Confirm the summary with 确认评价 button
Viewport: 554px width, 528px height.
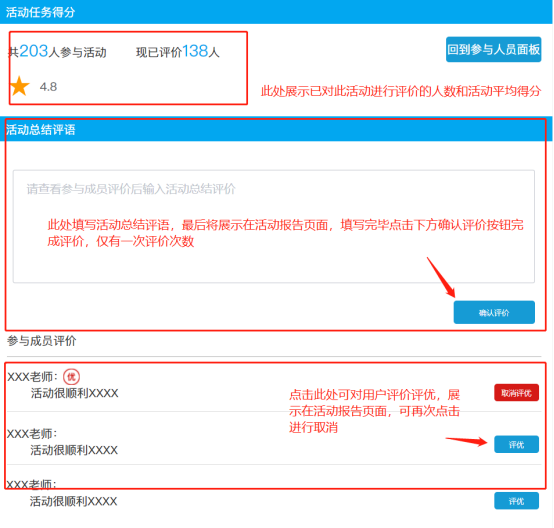[494, 312]
